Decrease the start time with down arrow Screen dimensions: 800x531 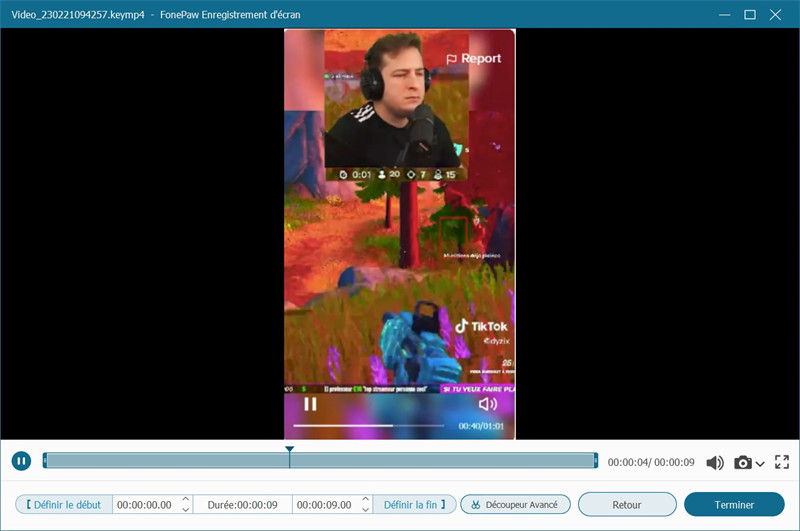186,510
